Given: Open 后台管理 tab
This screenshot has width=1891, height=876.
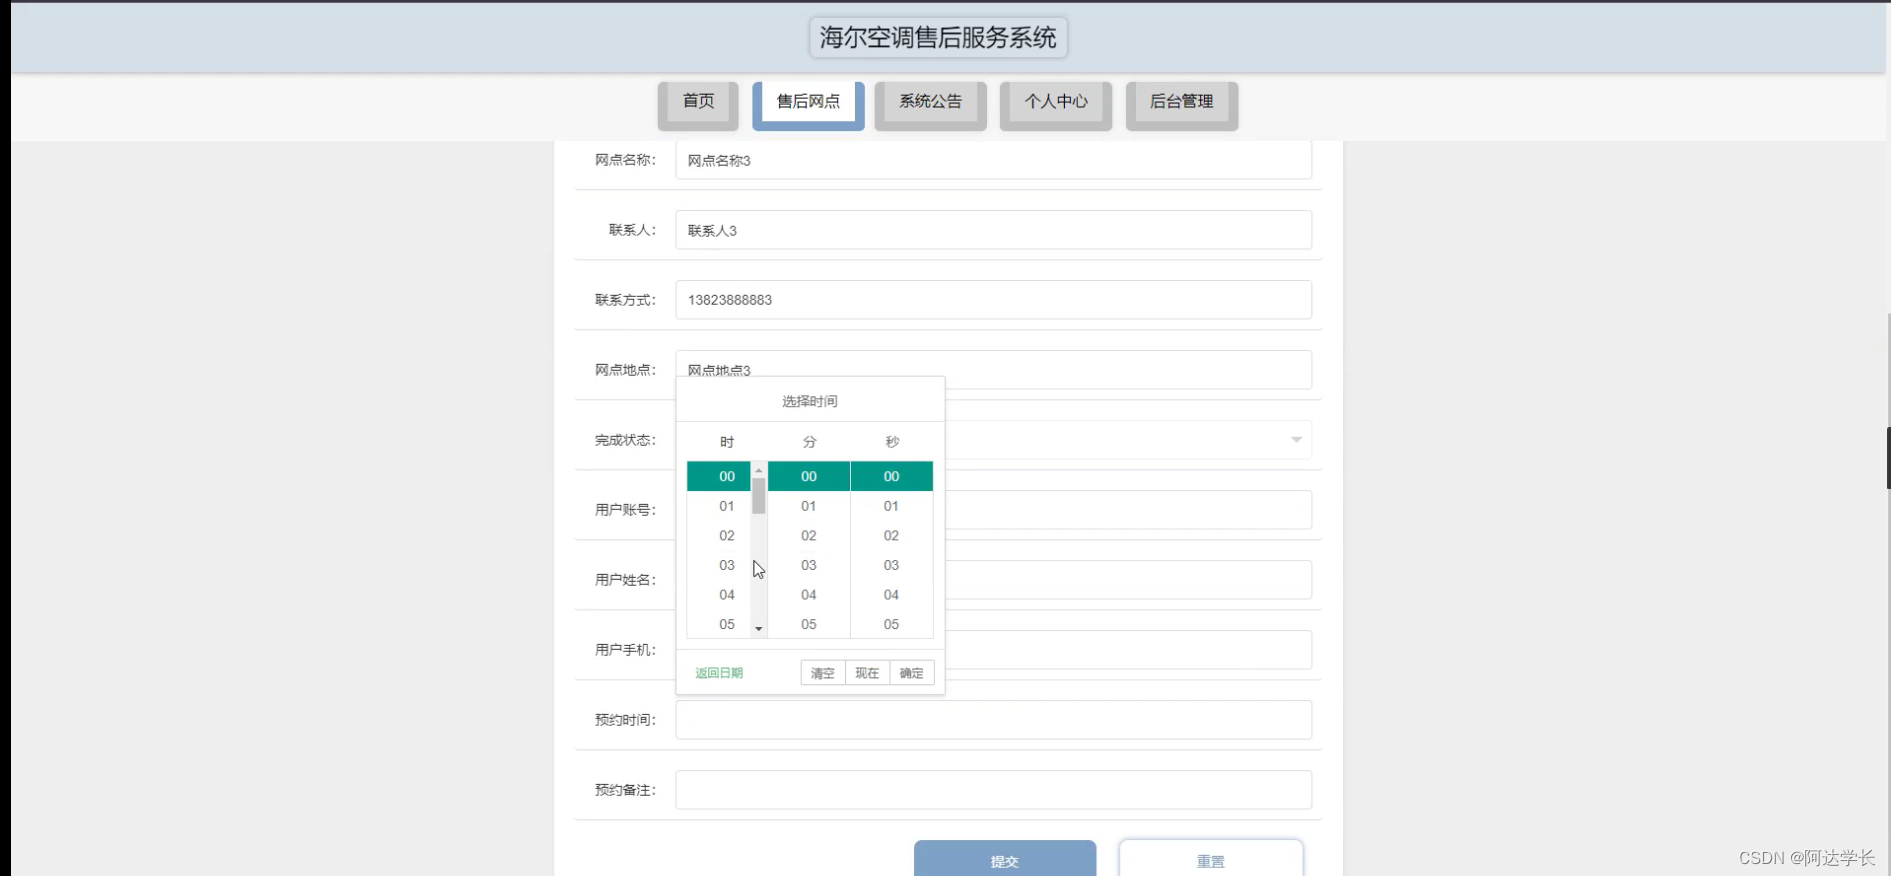Looking at the screenshot, I should (1182, 105).
